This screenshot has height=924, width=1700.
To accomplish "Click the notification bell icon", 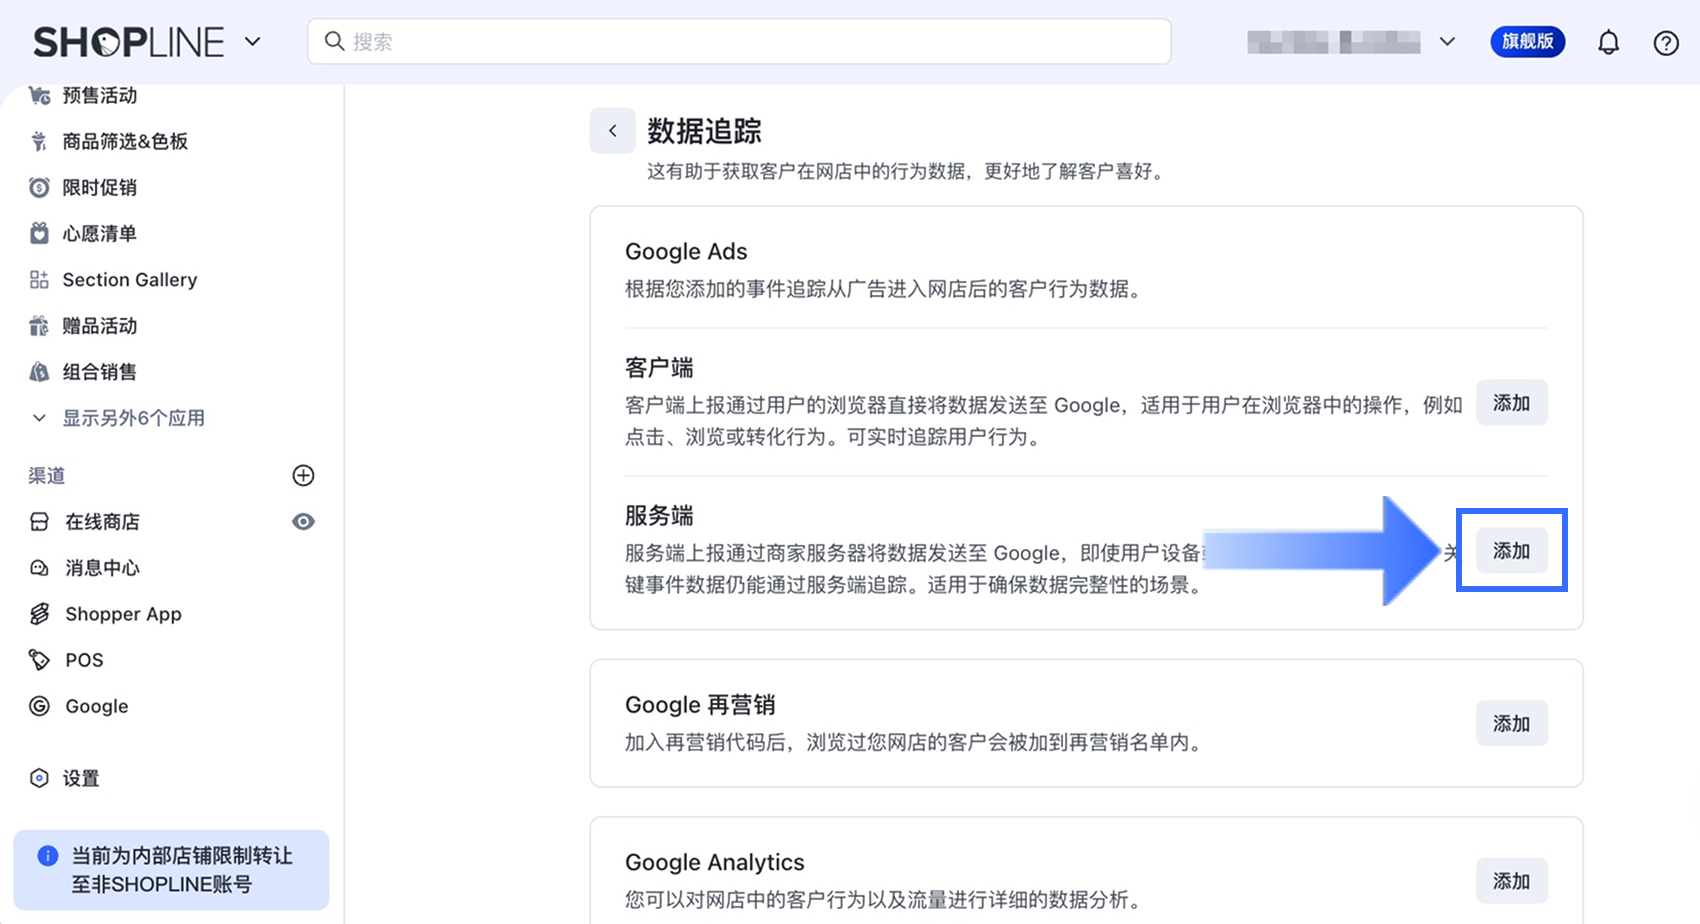I will click(x=1608, y=42).
